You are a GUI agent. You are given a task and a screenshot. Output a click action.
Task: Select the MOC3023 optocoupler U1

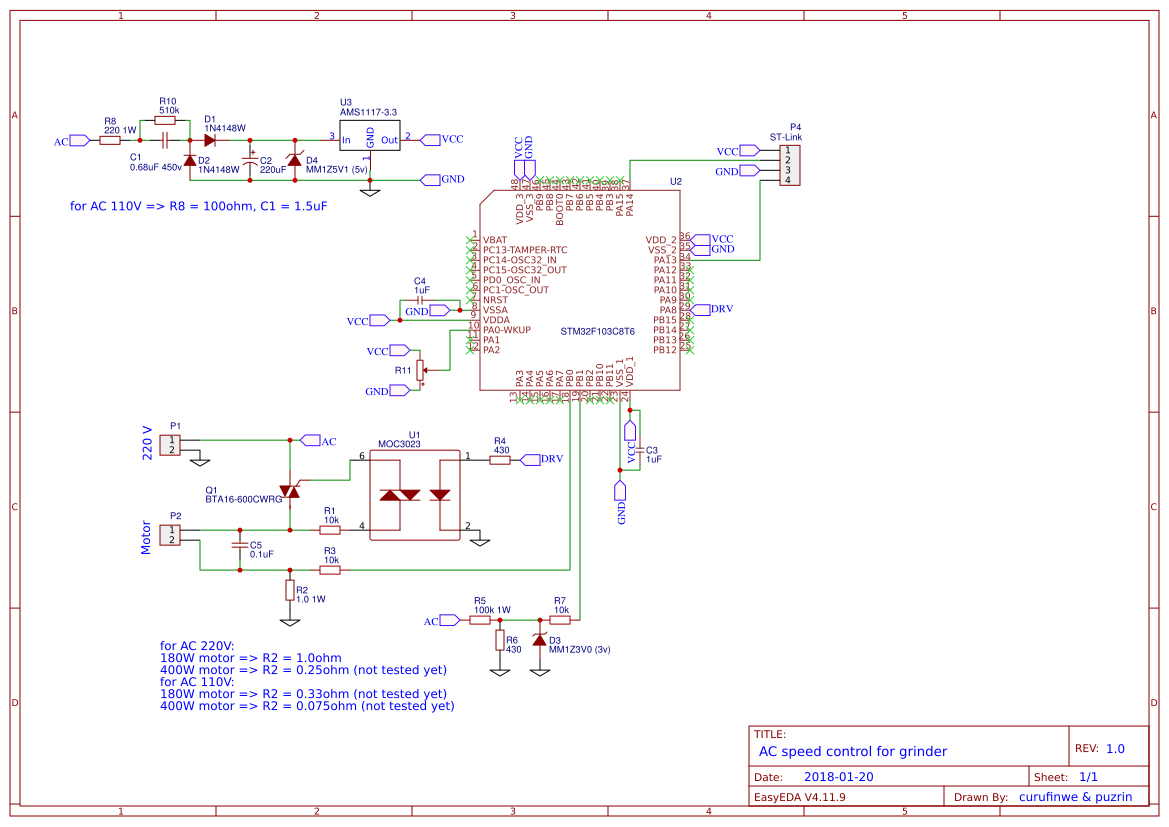point(415,495)
